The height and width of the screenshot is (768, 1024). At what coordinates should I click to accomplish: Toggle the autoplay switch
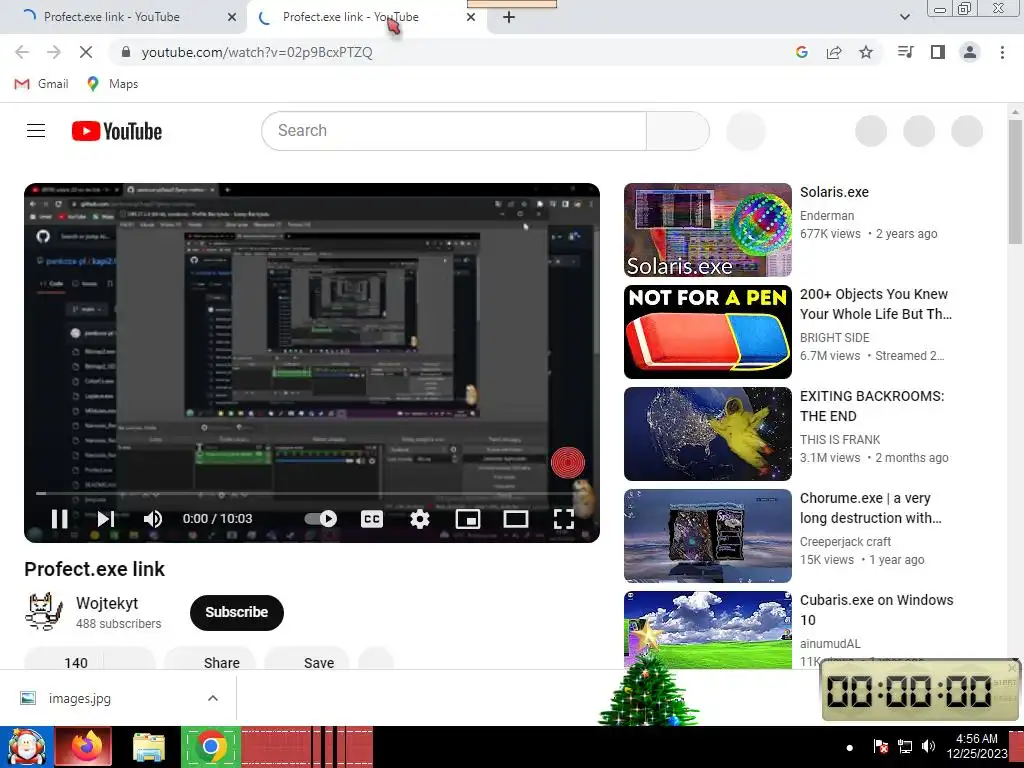point(321,519)
